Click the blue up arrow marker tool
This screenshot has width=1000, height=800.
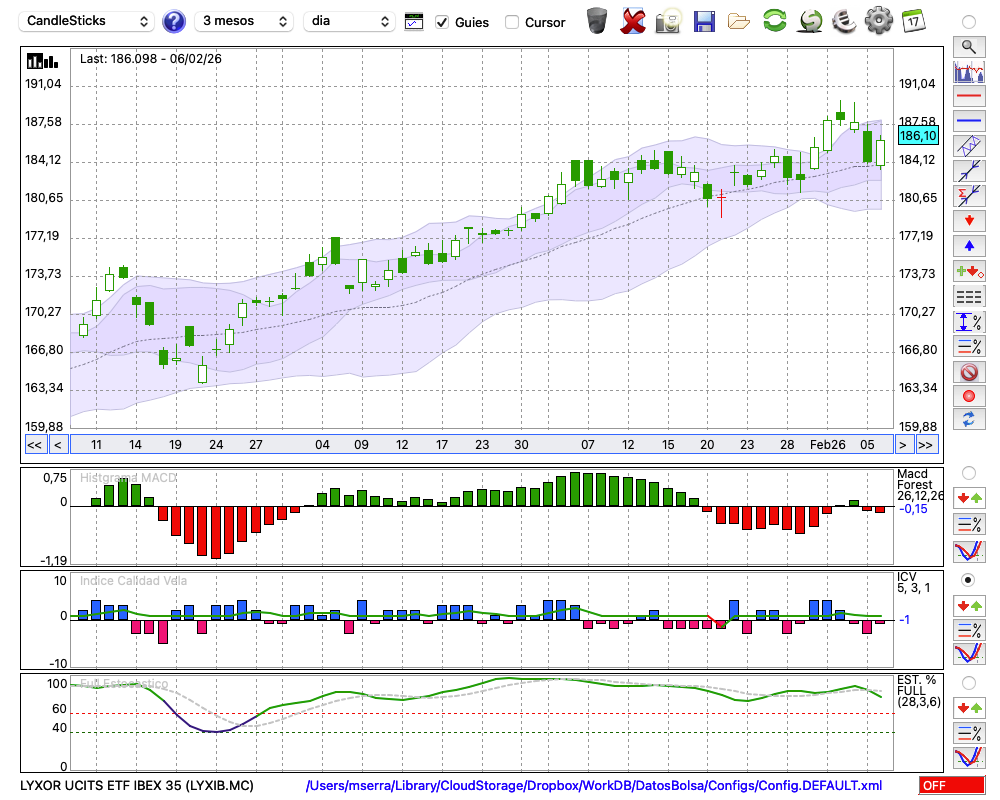[969, 246]
